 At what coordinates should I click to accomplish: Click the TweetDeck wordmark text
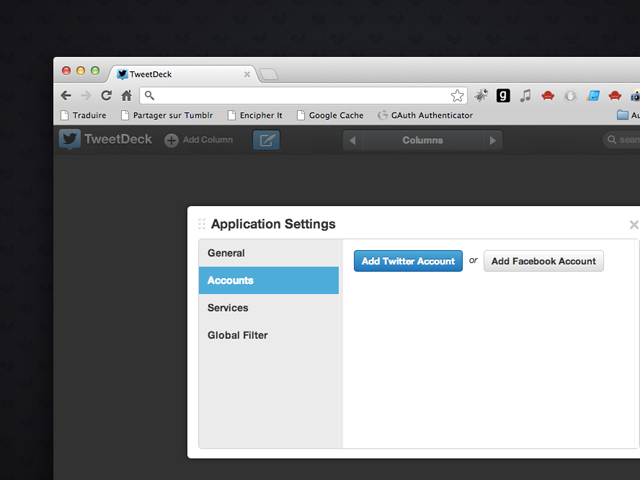[x=118, y=139]
